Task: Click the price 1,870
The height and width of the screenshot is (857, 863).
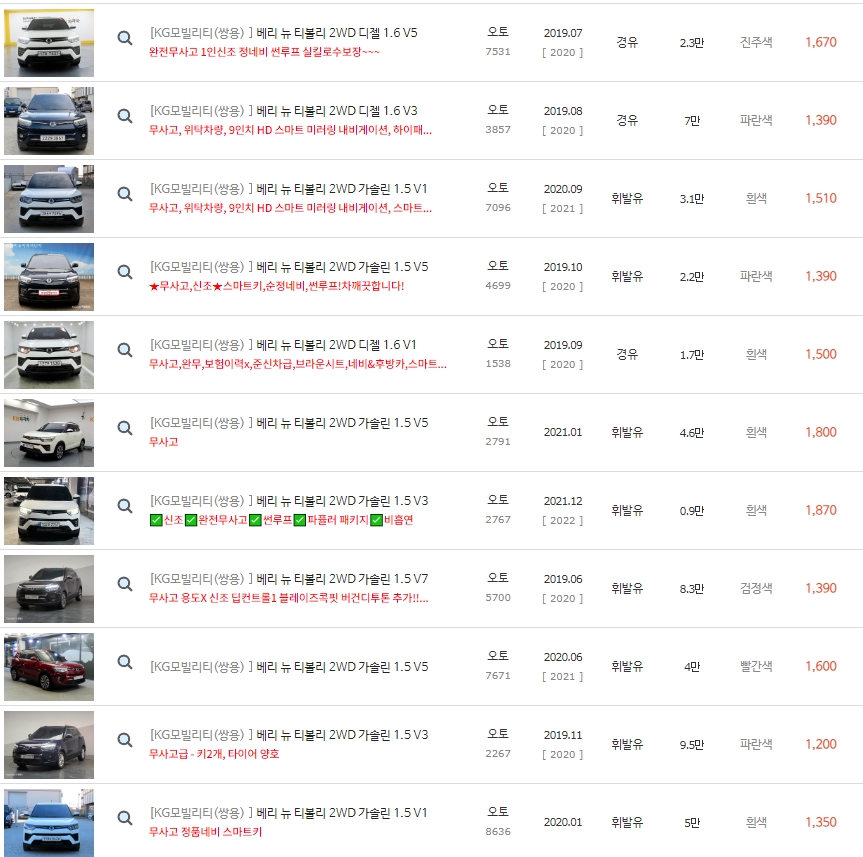Action: pos(821,511)
